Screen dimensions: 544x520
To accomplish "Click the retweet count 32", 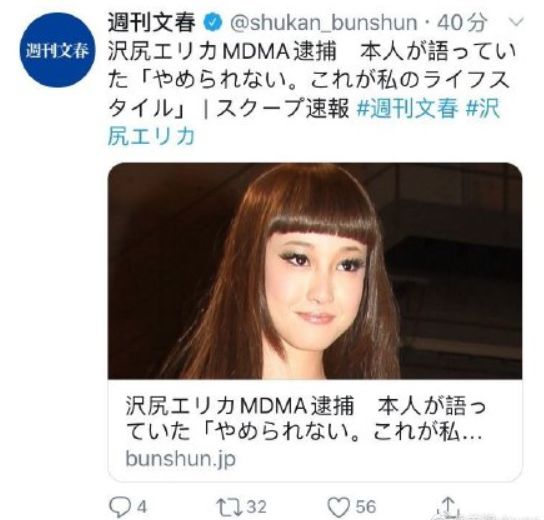I will (x=256, y=507).
